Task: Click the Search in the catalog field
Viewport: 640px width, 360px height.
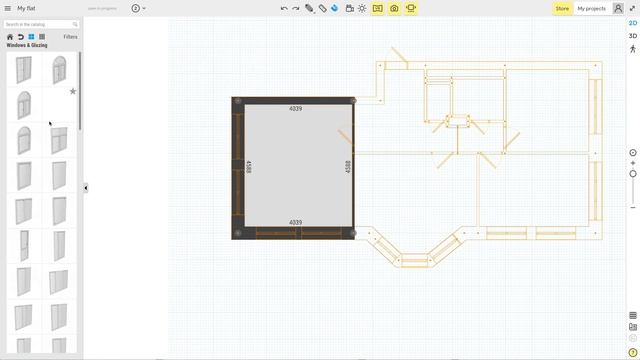Action: (41, 24)
